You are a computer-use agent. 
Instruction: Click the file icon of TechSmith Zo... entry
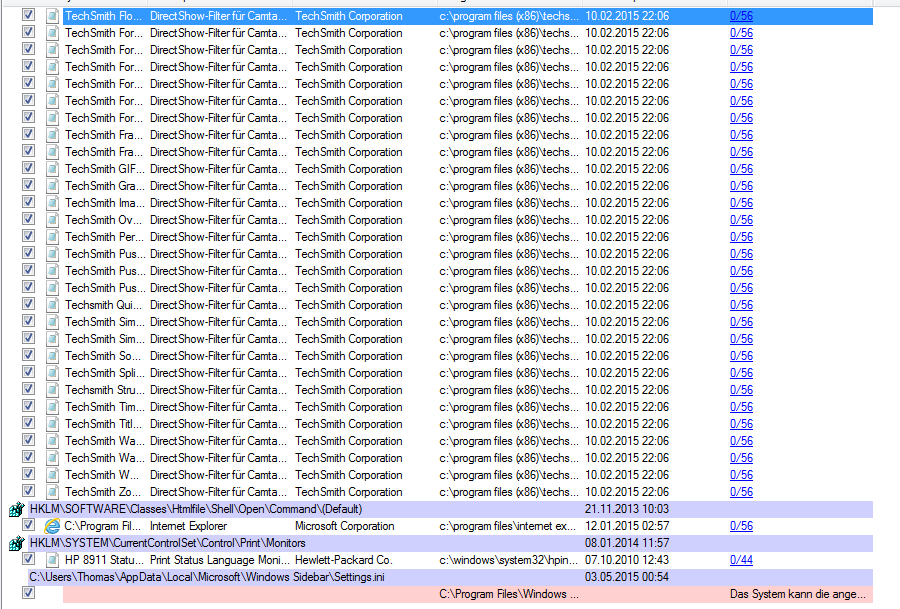pos(52,492)
